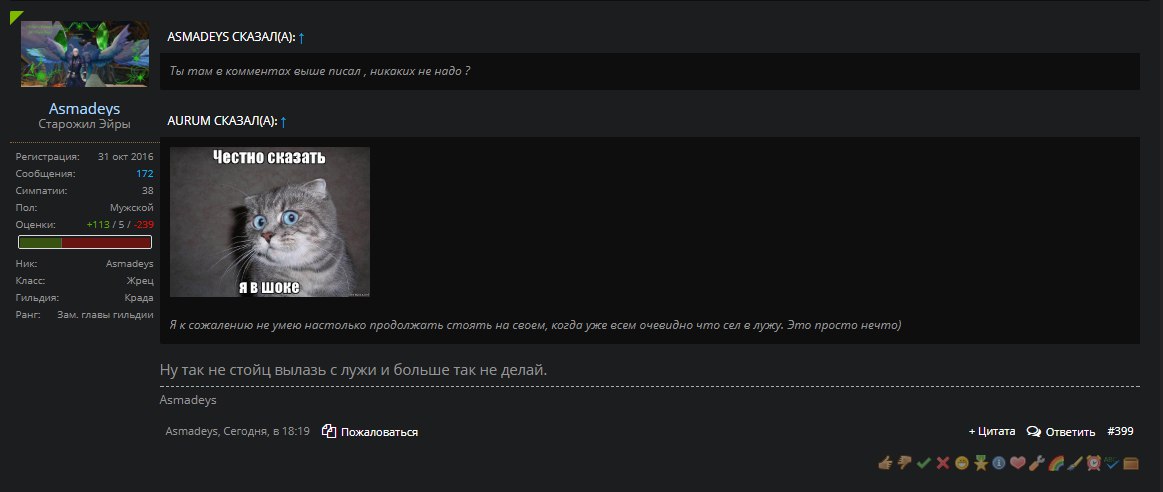Open the shocked cat meme image
This screenshot has height=492, width=1163.
[x=270, y=222]
